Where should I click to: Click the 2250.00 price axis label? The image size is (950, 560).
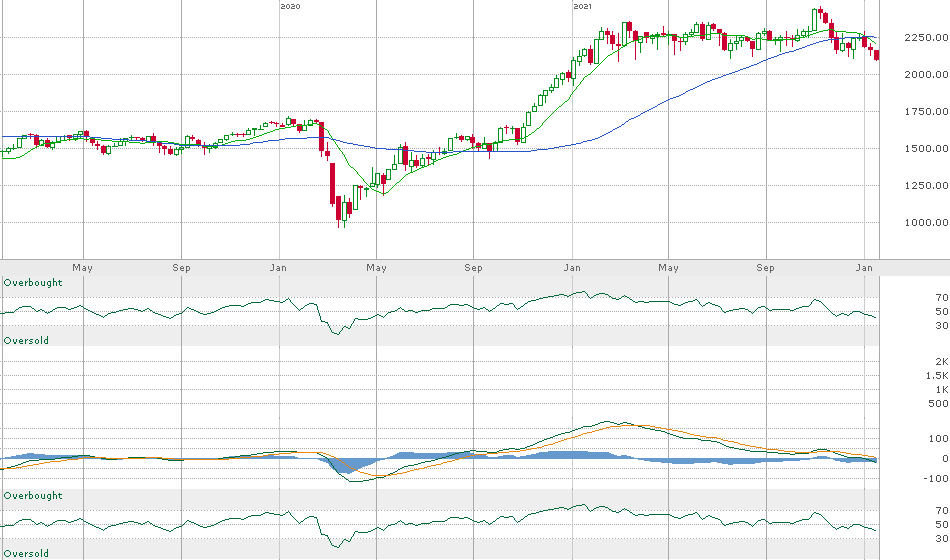[x=926, y=38]
